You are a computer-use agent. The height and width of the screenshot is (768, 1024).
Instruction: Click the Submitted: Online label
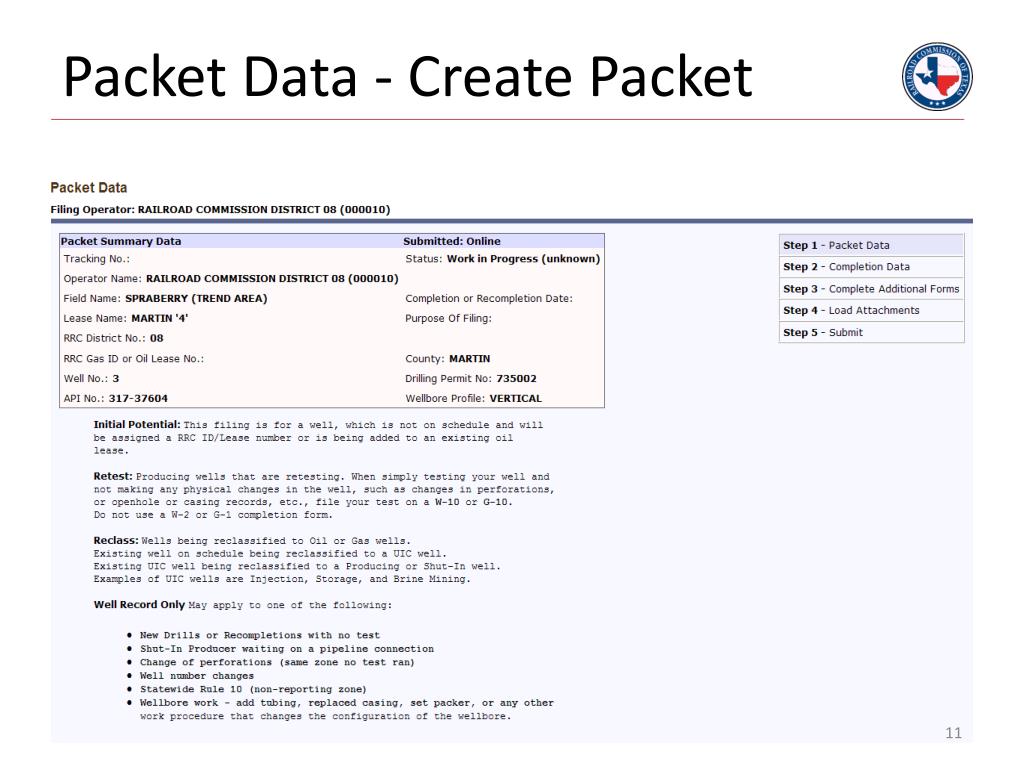point(452,241)
